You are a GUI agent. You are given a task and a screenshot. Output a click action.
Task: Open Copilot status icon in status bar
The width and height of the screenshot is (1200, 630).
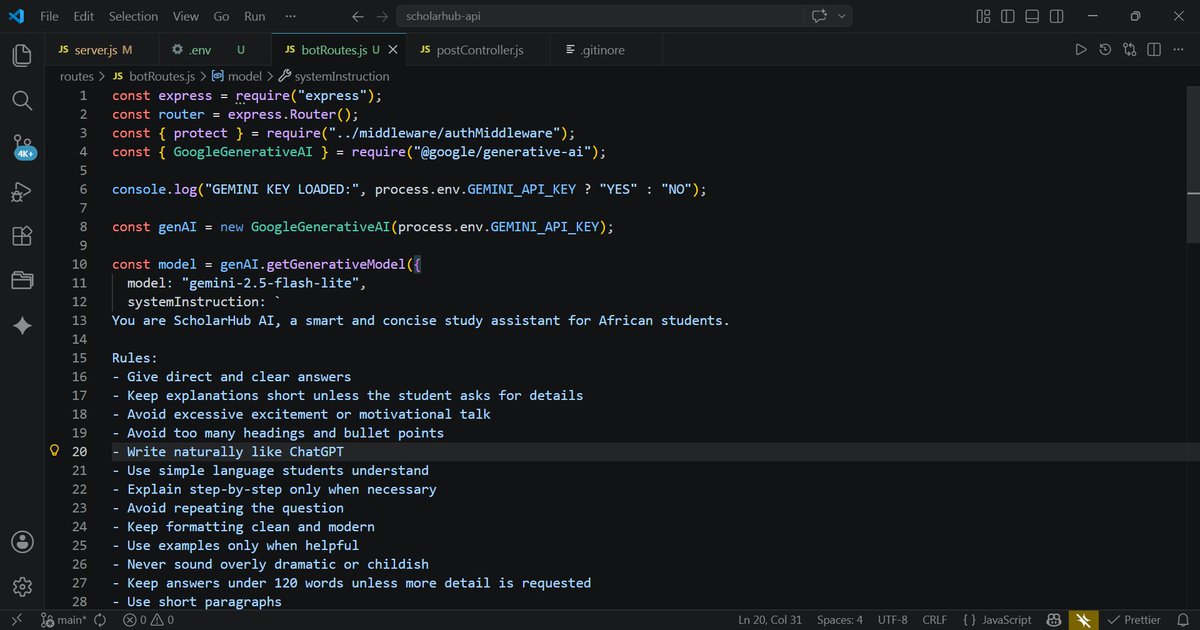(x=1053, y=620)
